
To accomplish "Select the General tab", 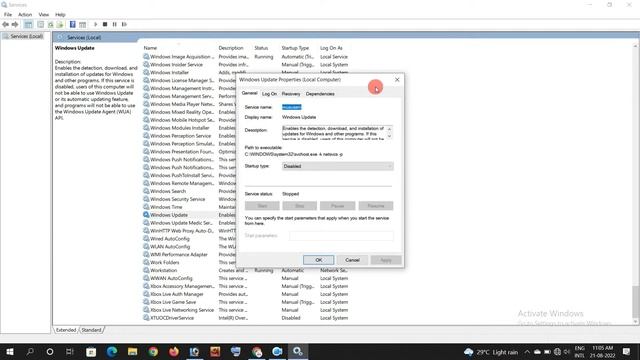I will pyautogui.click(x=249, y=93).
